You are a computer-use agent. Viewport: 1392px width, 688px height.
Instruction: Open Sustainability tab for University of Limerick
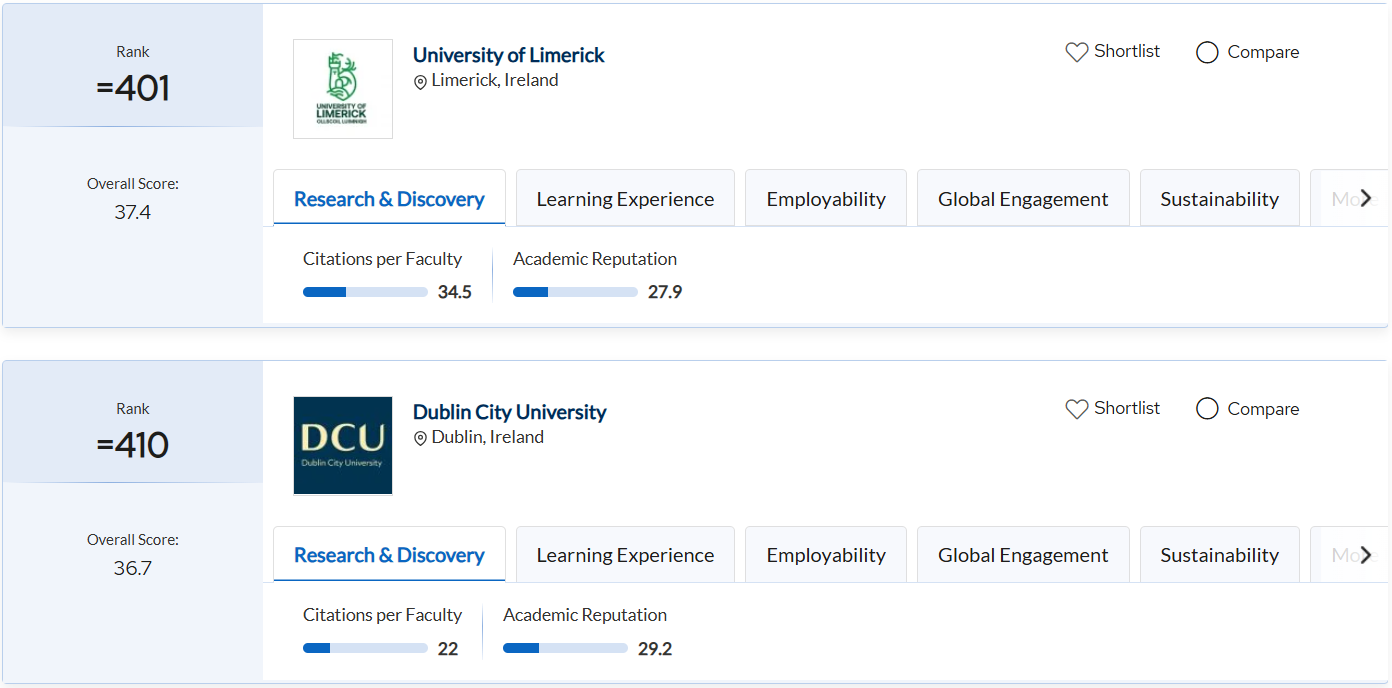click(1219, 199)
